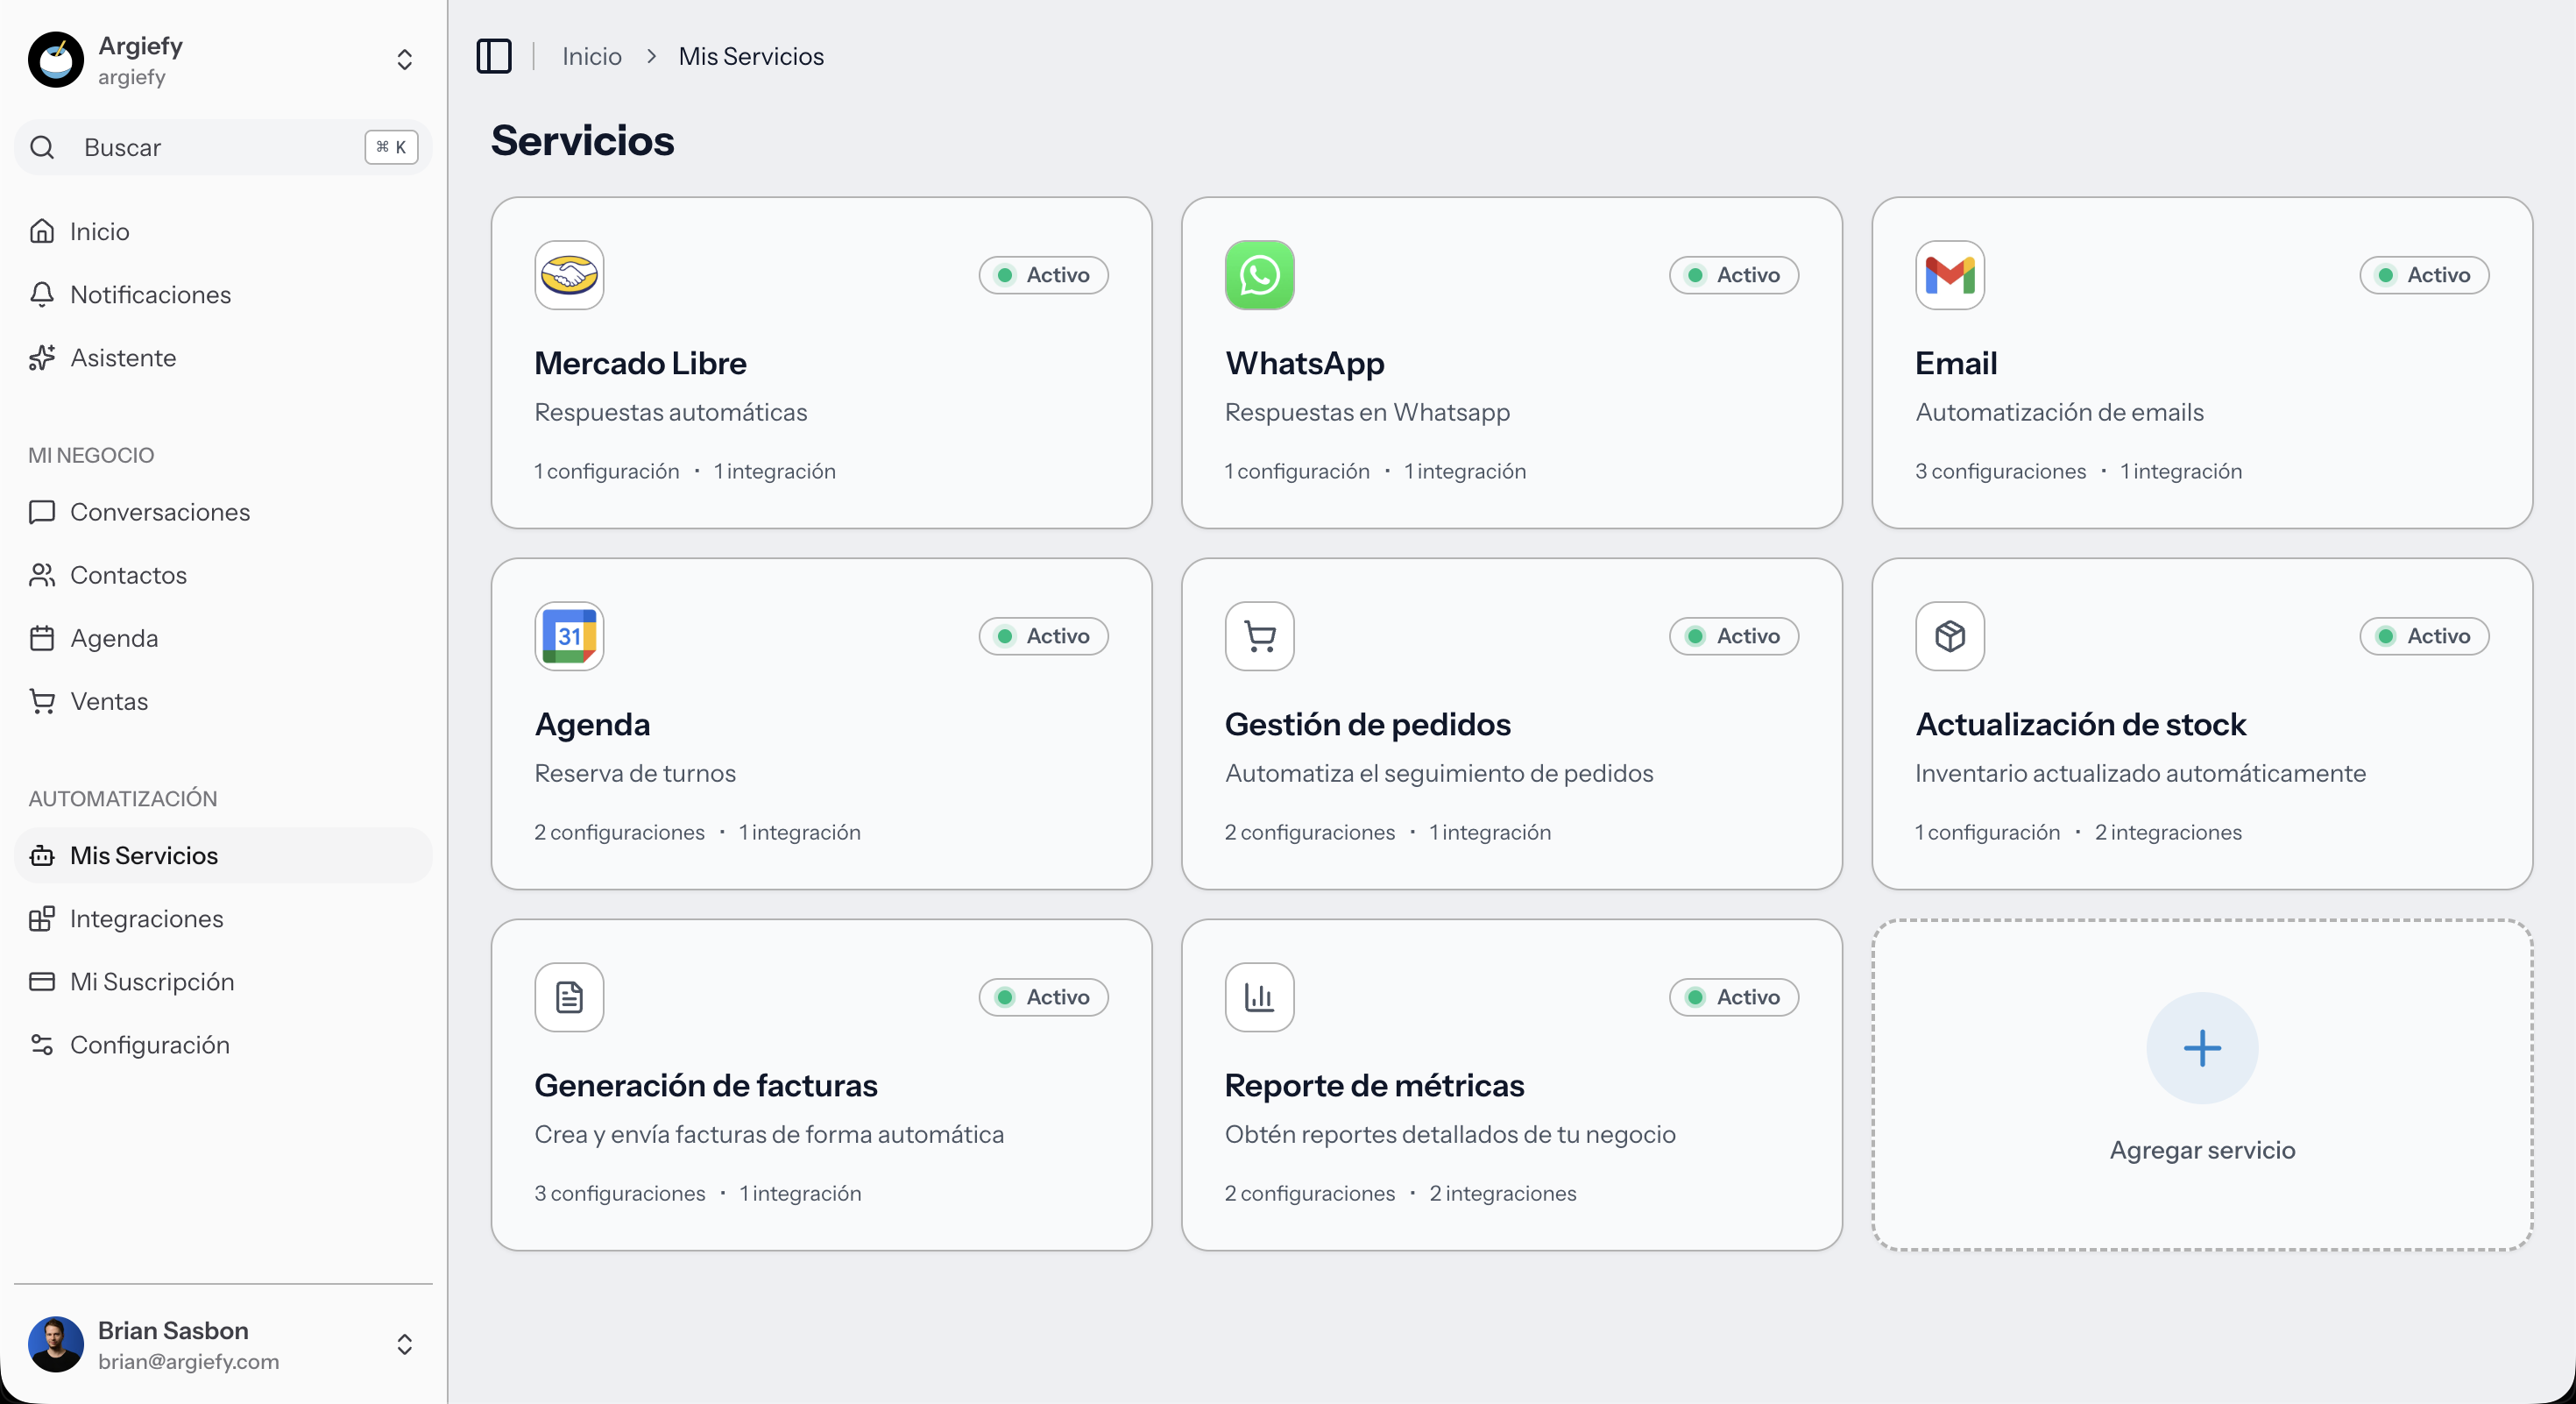Toggle the Activo badge on Email card
The height and width of the screenshot is (1404, 2576).
tap(2423, 275)
